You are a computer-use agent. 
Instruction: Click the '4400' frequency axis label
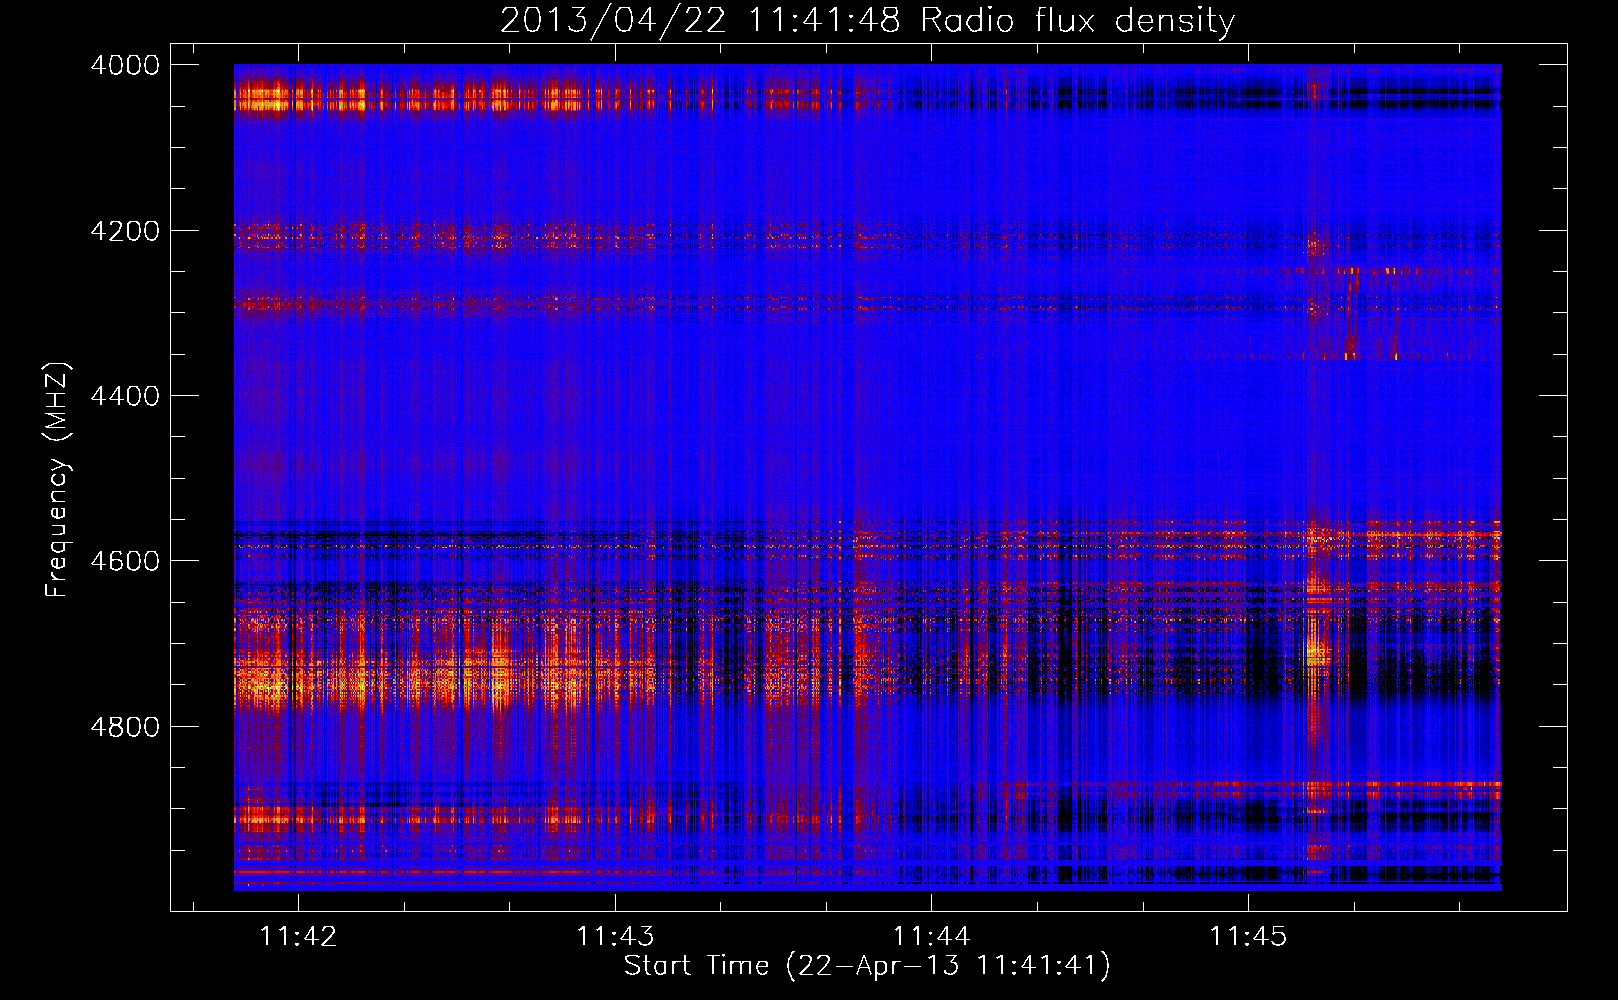point(125,396)
